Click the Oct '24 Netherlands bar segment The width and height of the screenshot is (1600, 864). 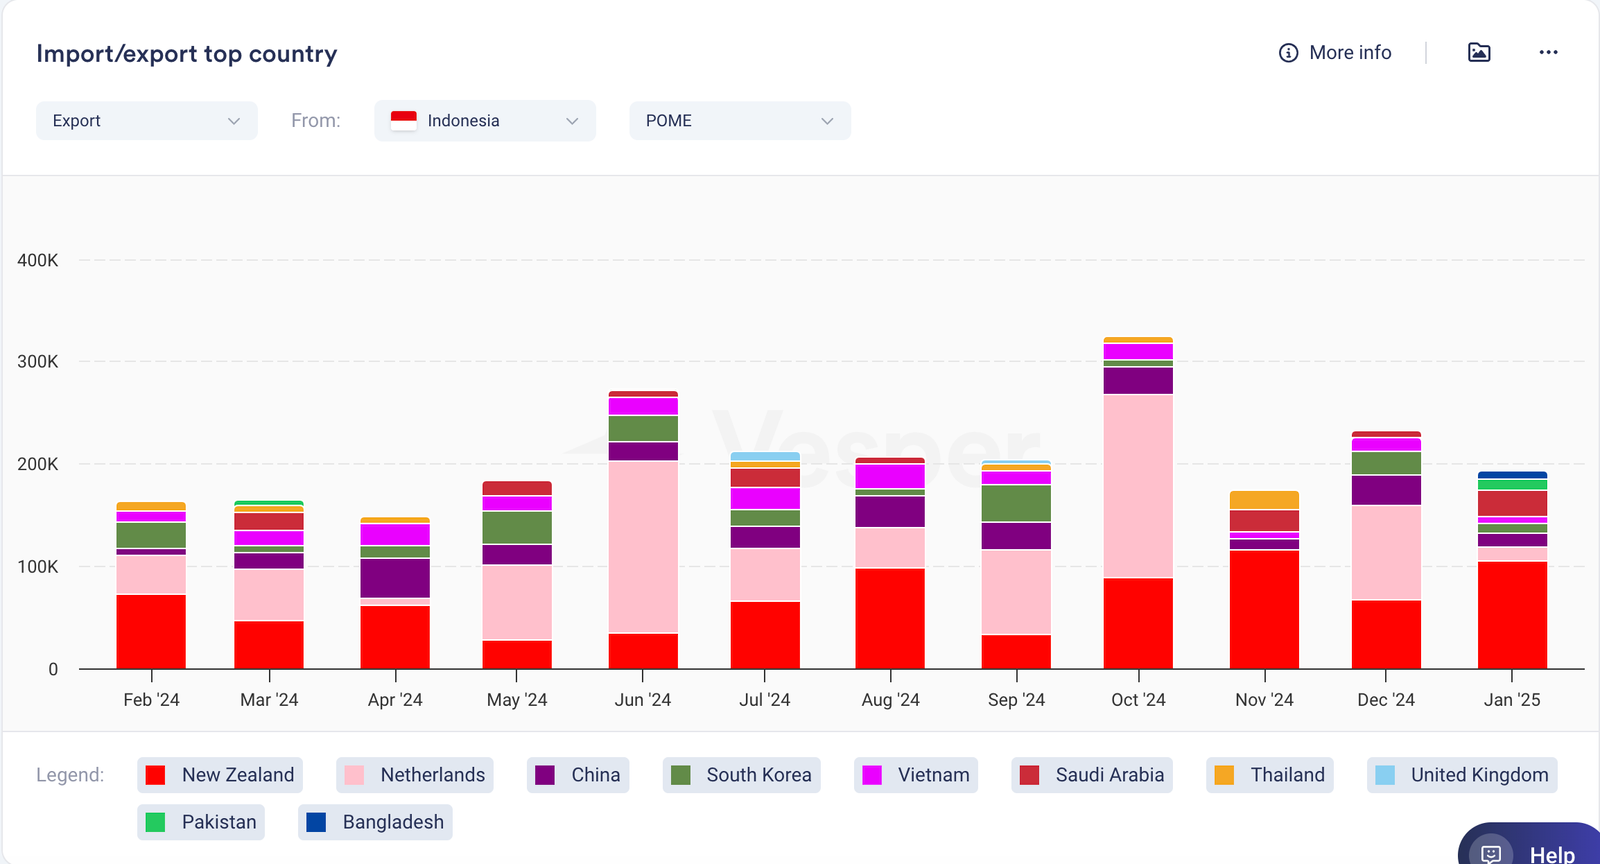[x=1138, y=486]
